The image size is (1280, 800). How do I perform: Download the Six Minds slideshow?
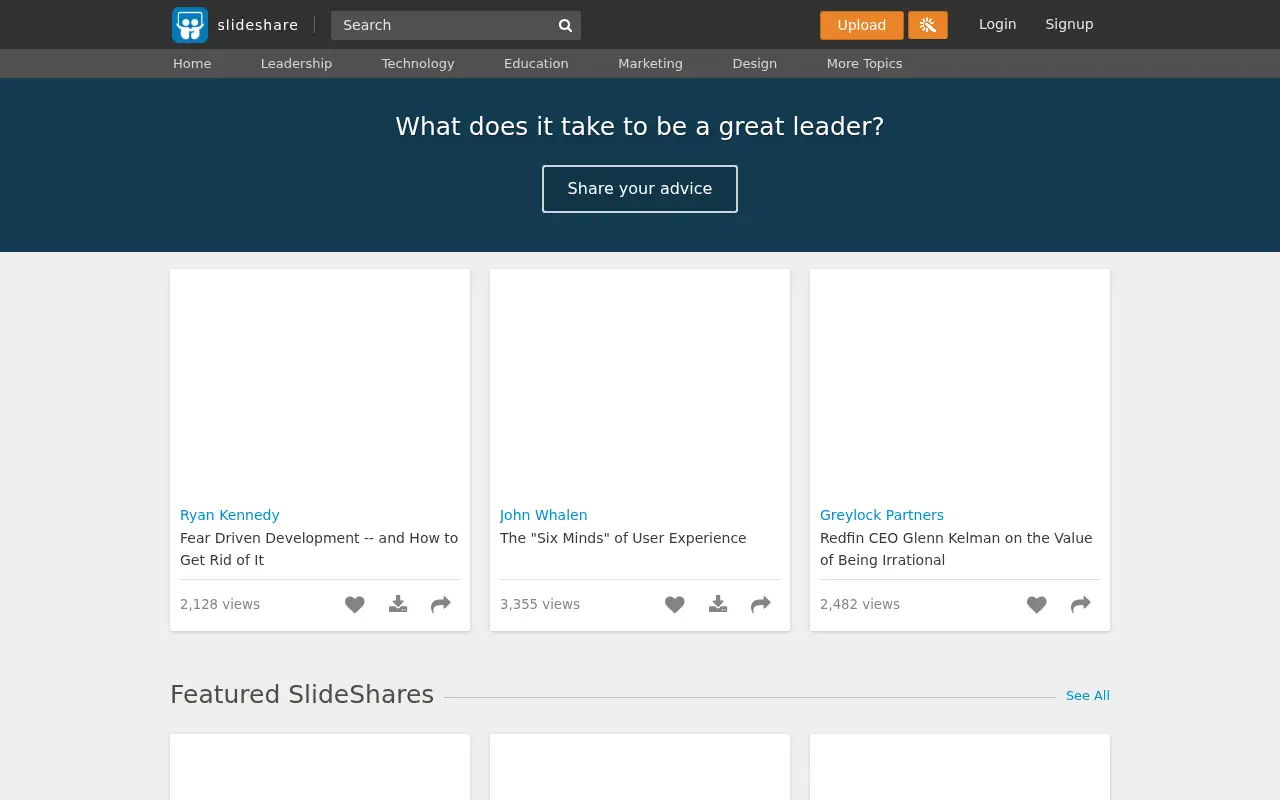(718, 604)
